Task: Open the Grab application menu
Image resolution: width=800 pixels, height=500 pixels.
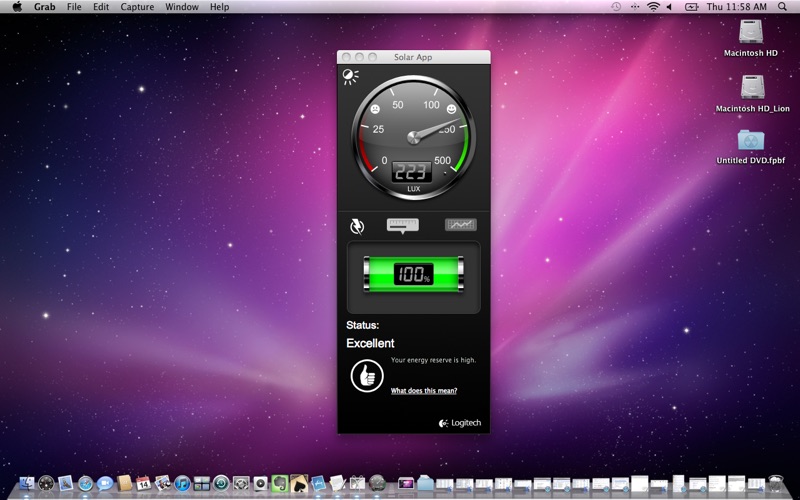Action: (x=45, y=7)
